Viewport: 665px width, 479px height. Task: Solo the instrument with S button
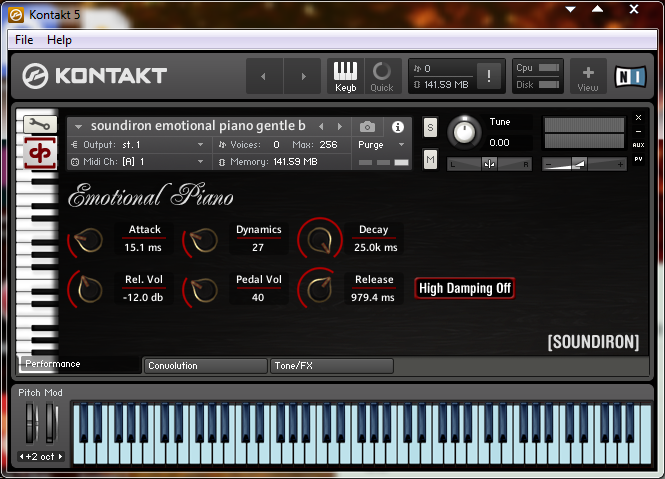pyautogui.click(x=430, y=127)
